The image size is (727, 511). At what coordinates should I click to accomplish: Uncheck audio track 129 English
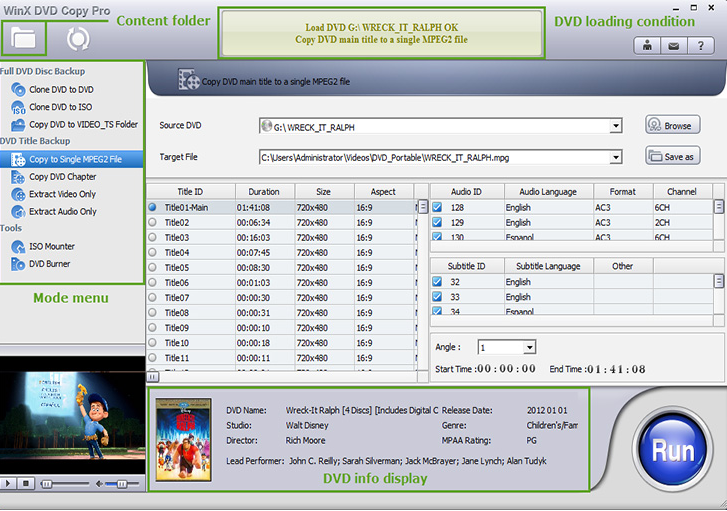pos(437,223)
